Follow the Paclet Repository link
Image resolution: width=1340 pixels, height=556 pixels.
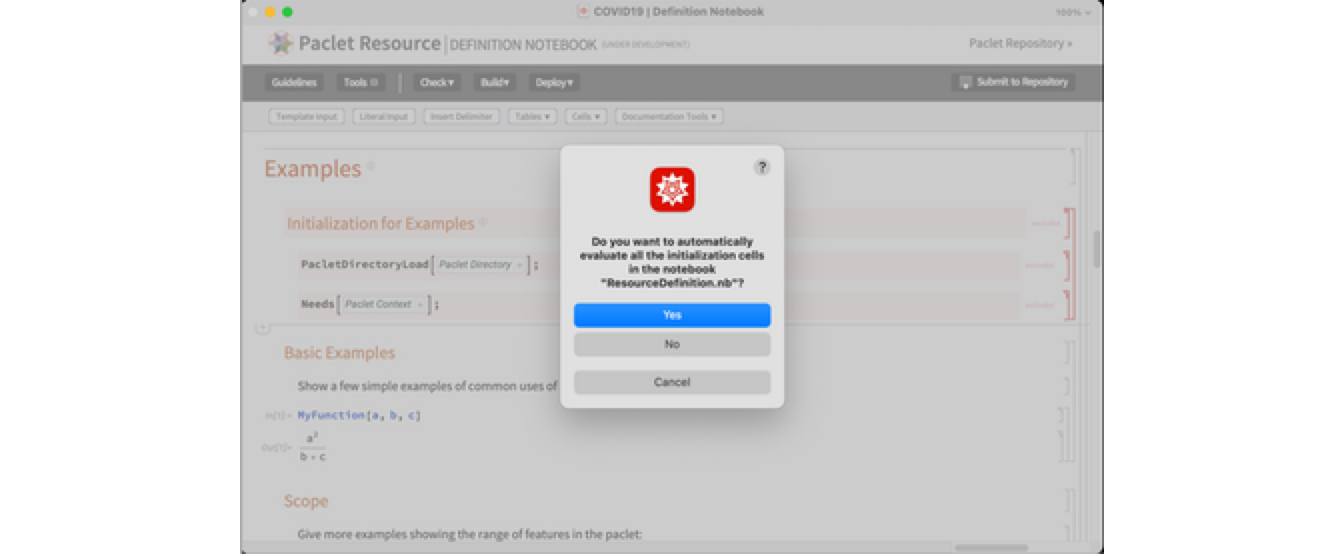(x=1020, y=43)
